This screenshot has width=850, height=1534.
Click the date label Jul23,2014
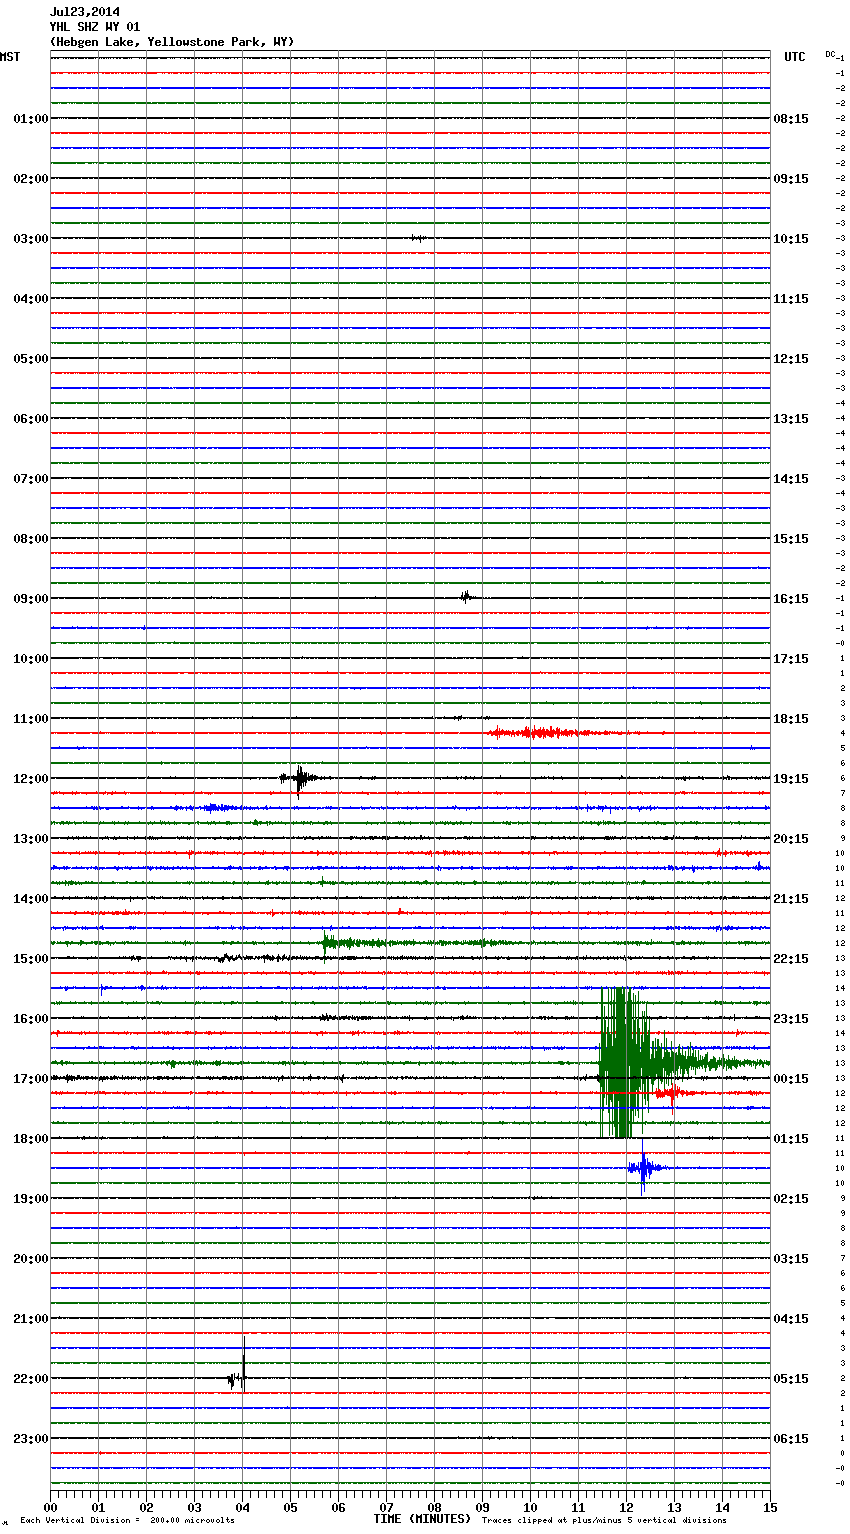[x=84, y=12]
